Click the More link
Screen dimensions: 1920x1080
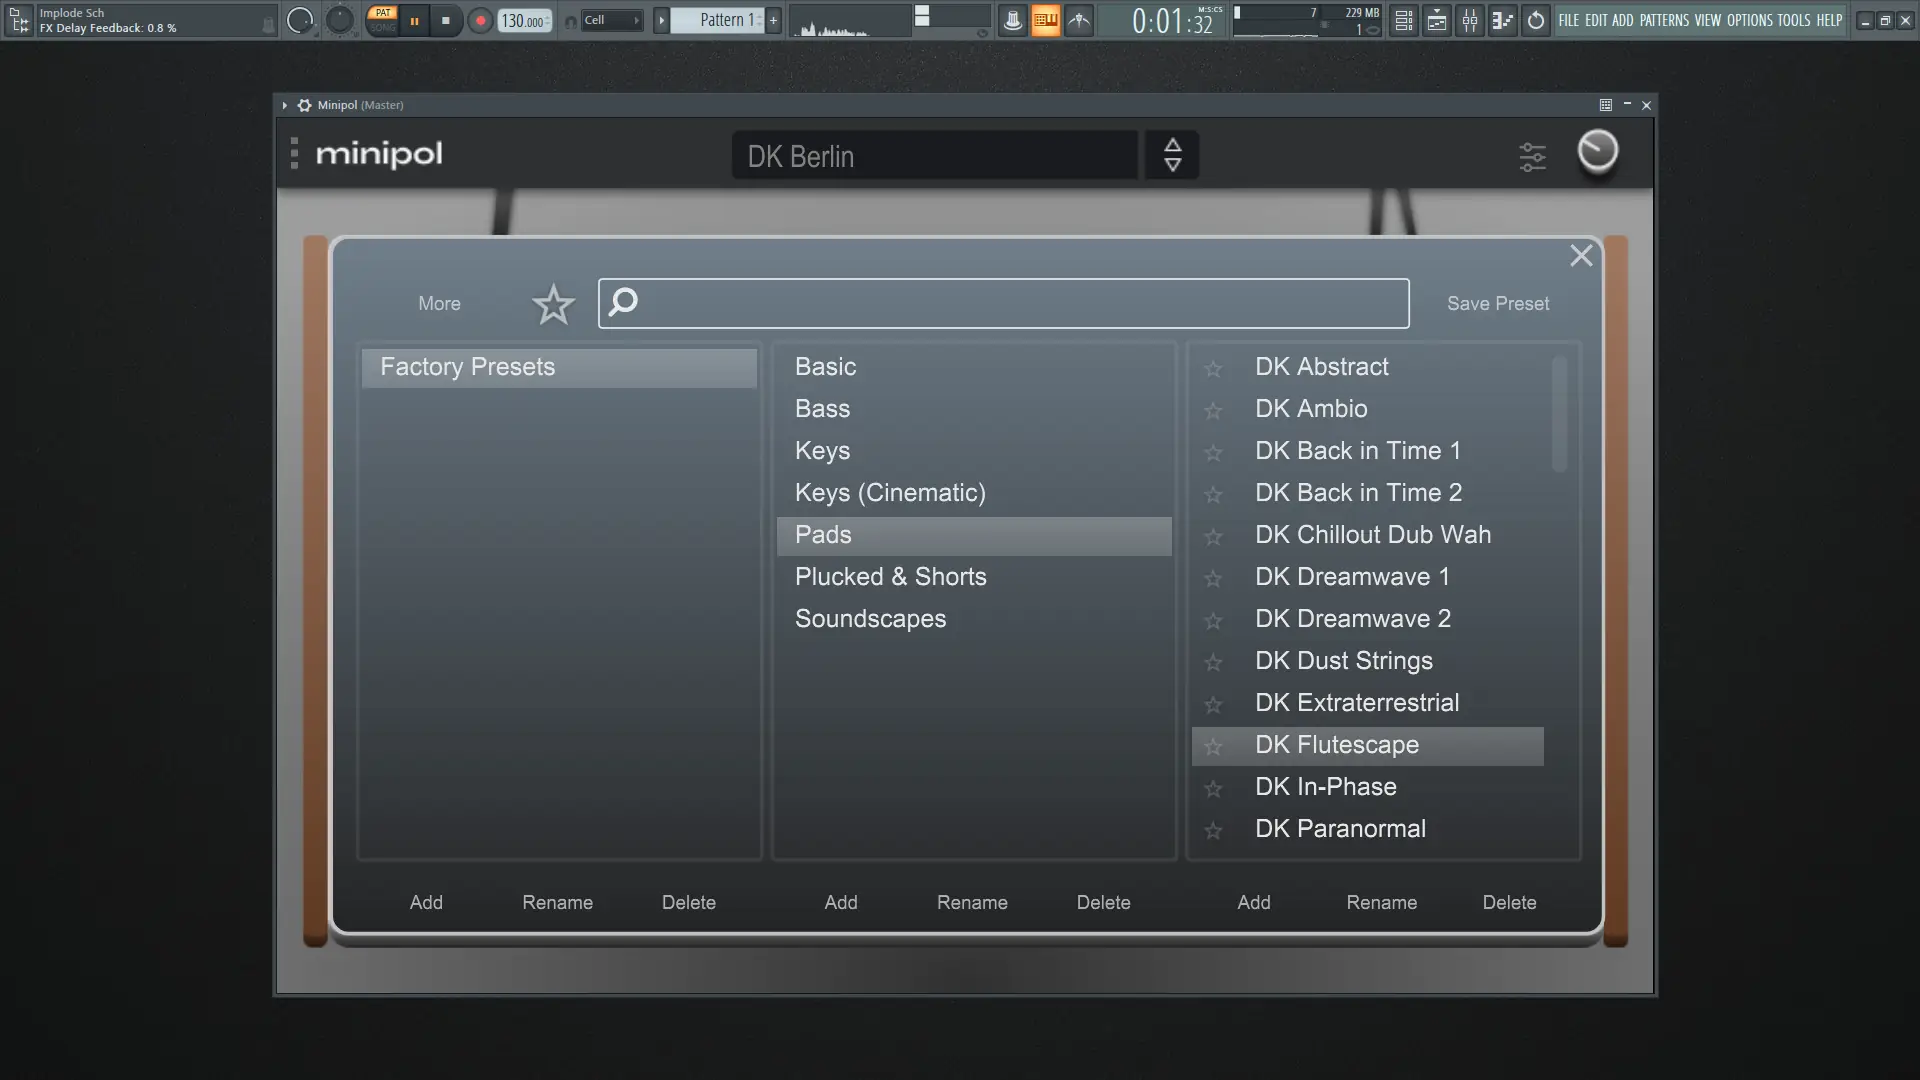439,304
